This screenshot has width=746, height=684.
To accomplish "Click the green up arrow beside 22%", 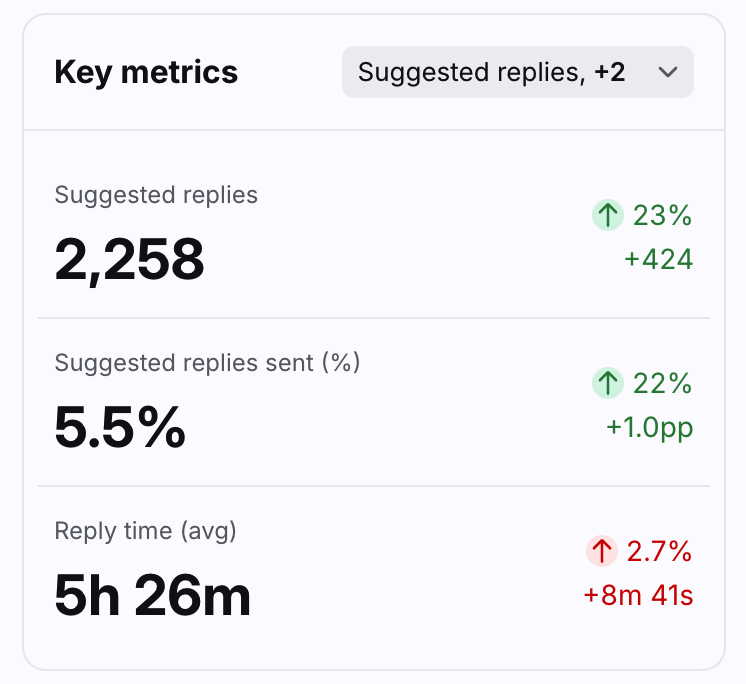I will pyautogui.click(x=606, y=383).
